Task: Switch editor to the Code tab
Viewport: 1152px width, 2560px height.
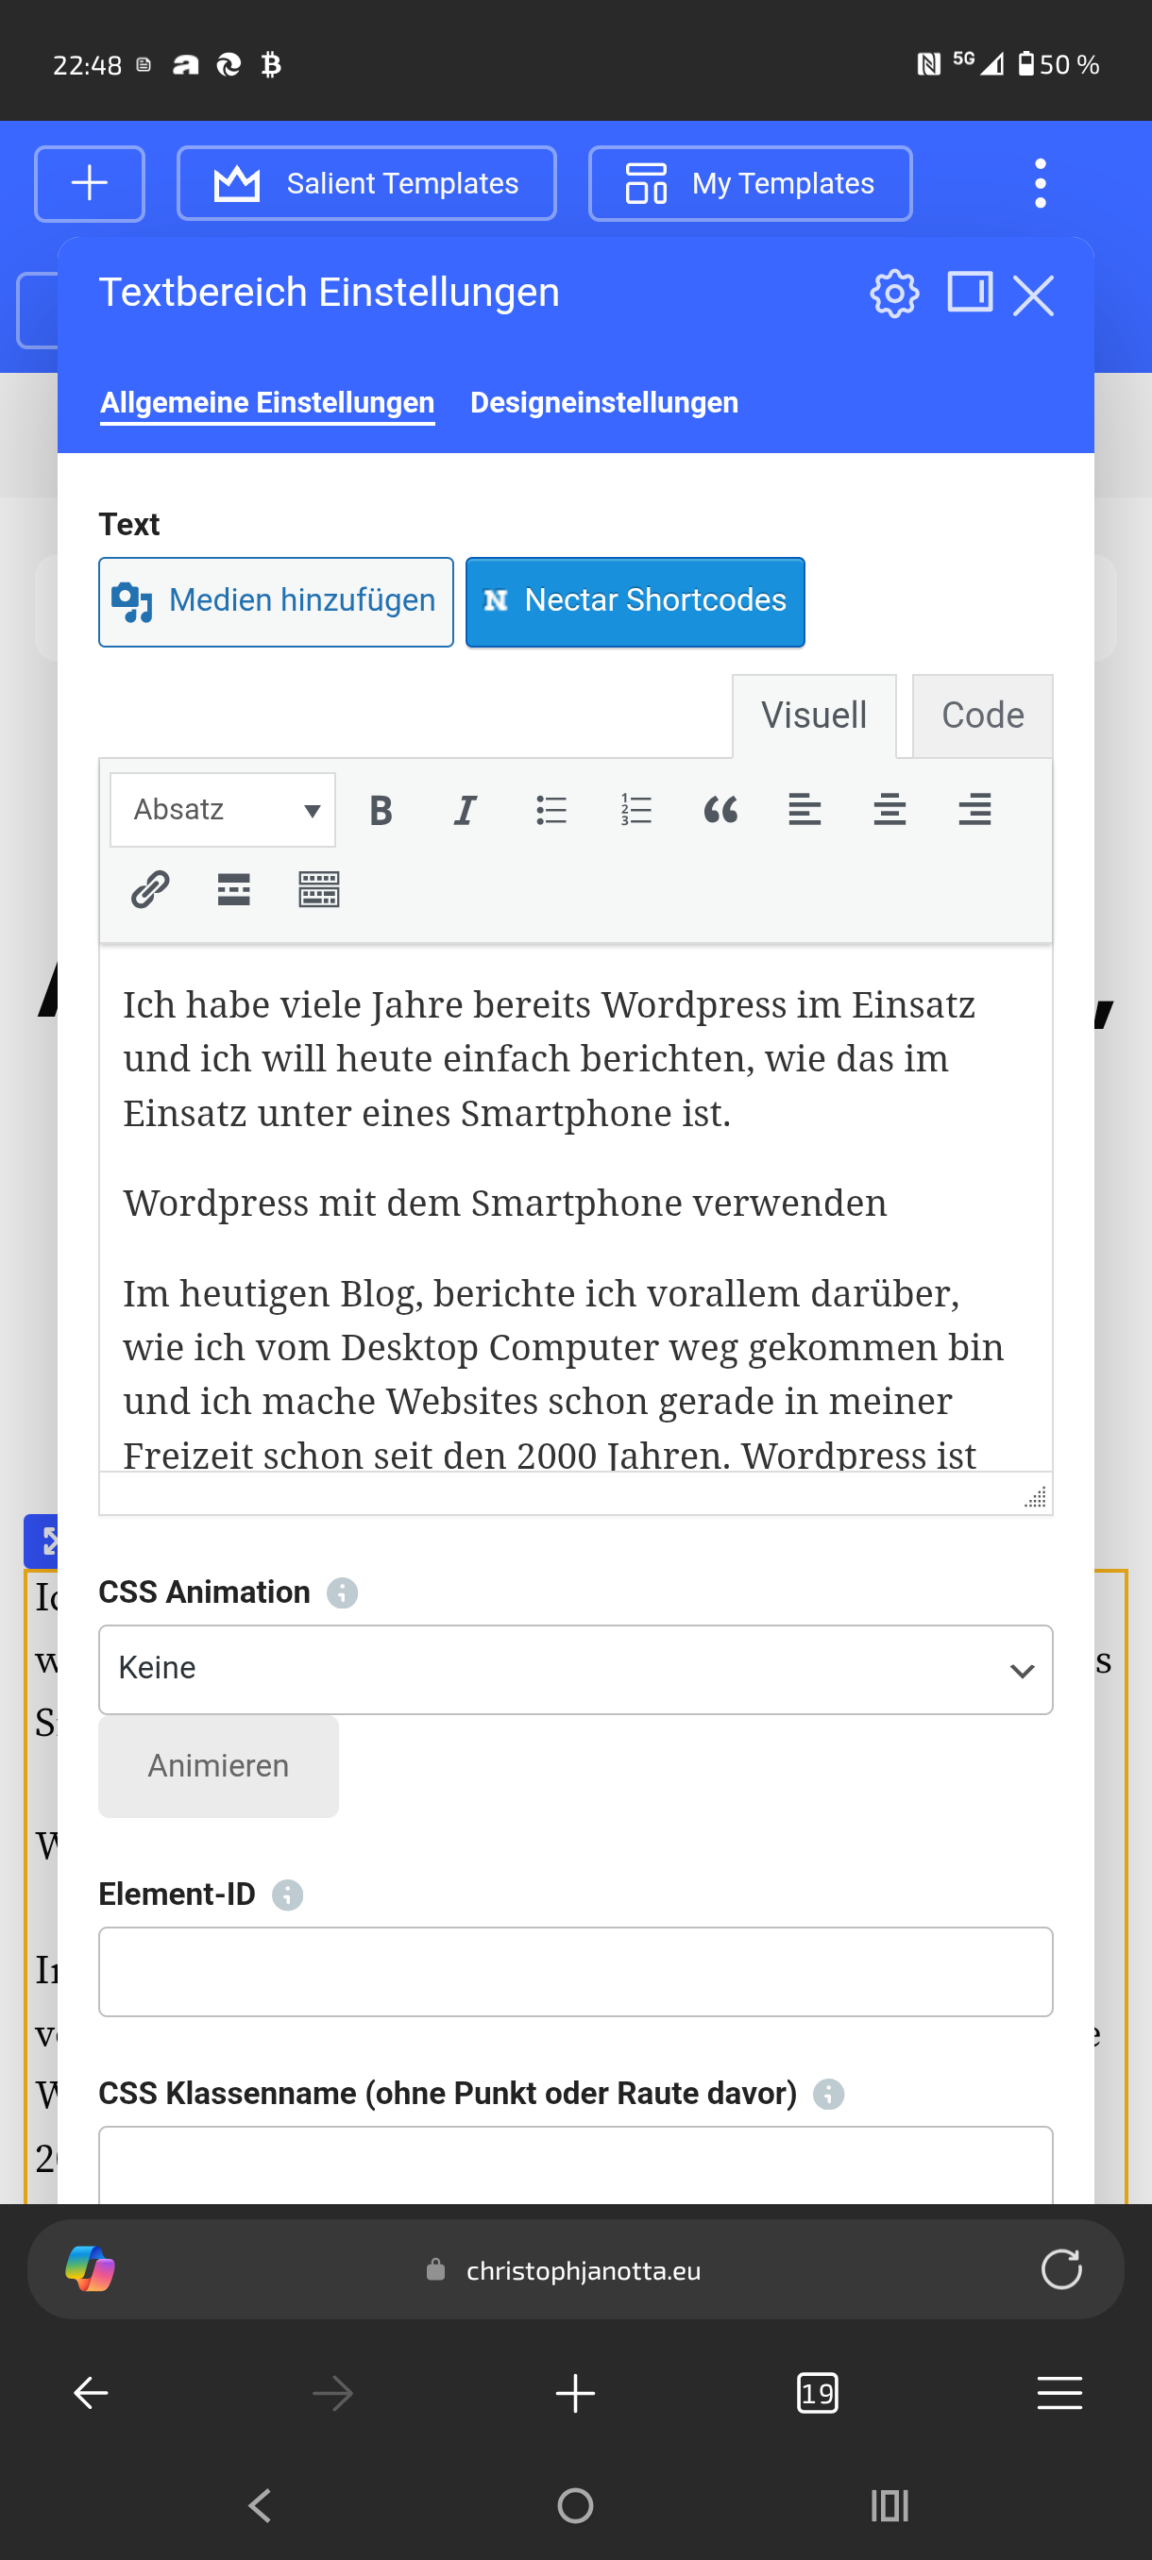Action: coord(982,716)
